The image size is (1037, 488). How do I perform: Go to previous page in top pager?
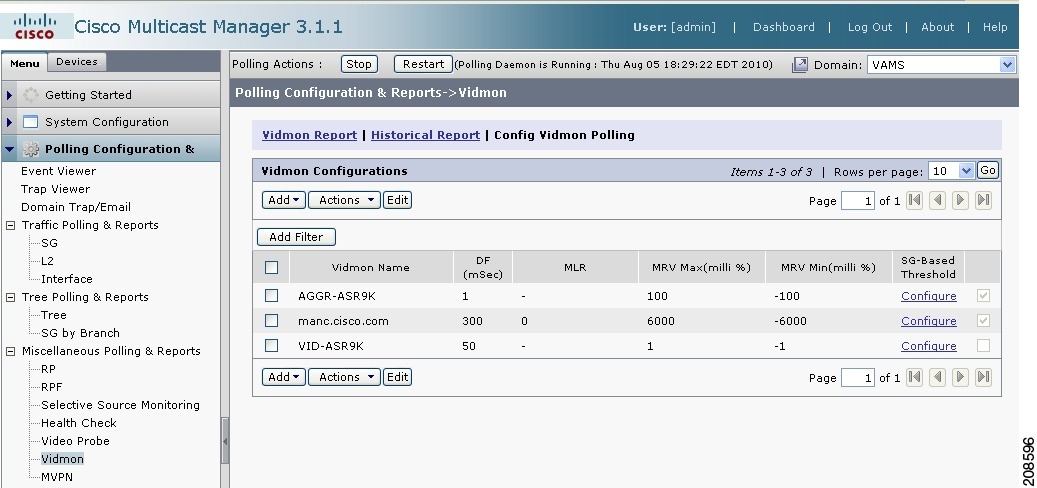coord(937,200)
